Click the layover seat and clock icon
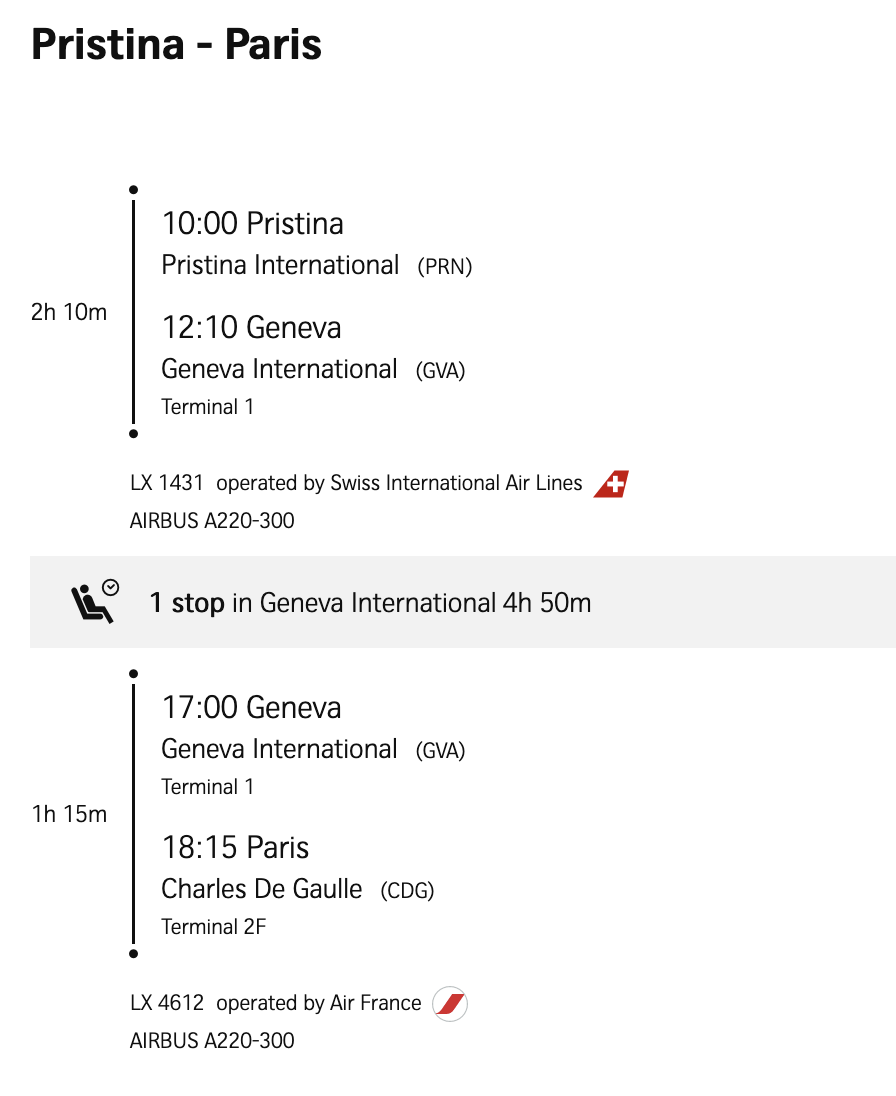 (95, 602)
